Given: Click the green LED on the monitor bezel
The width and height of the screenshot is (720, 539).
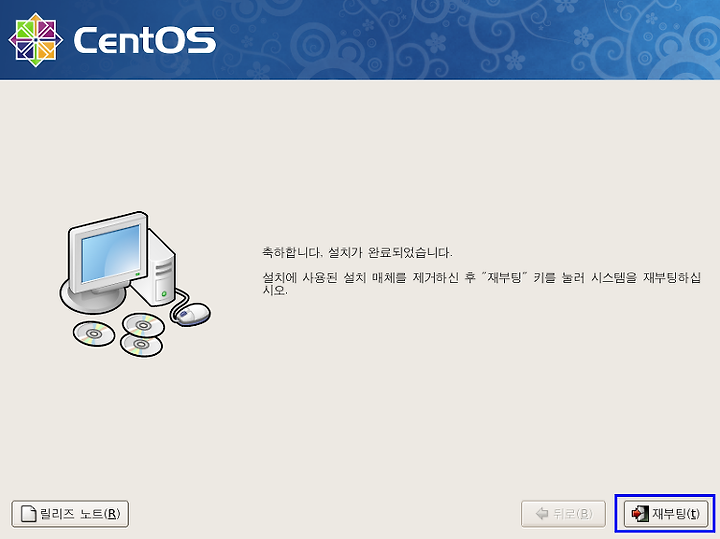Looking at the screenshot, I should 137,274.
